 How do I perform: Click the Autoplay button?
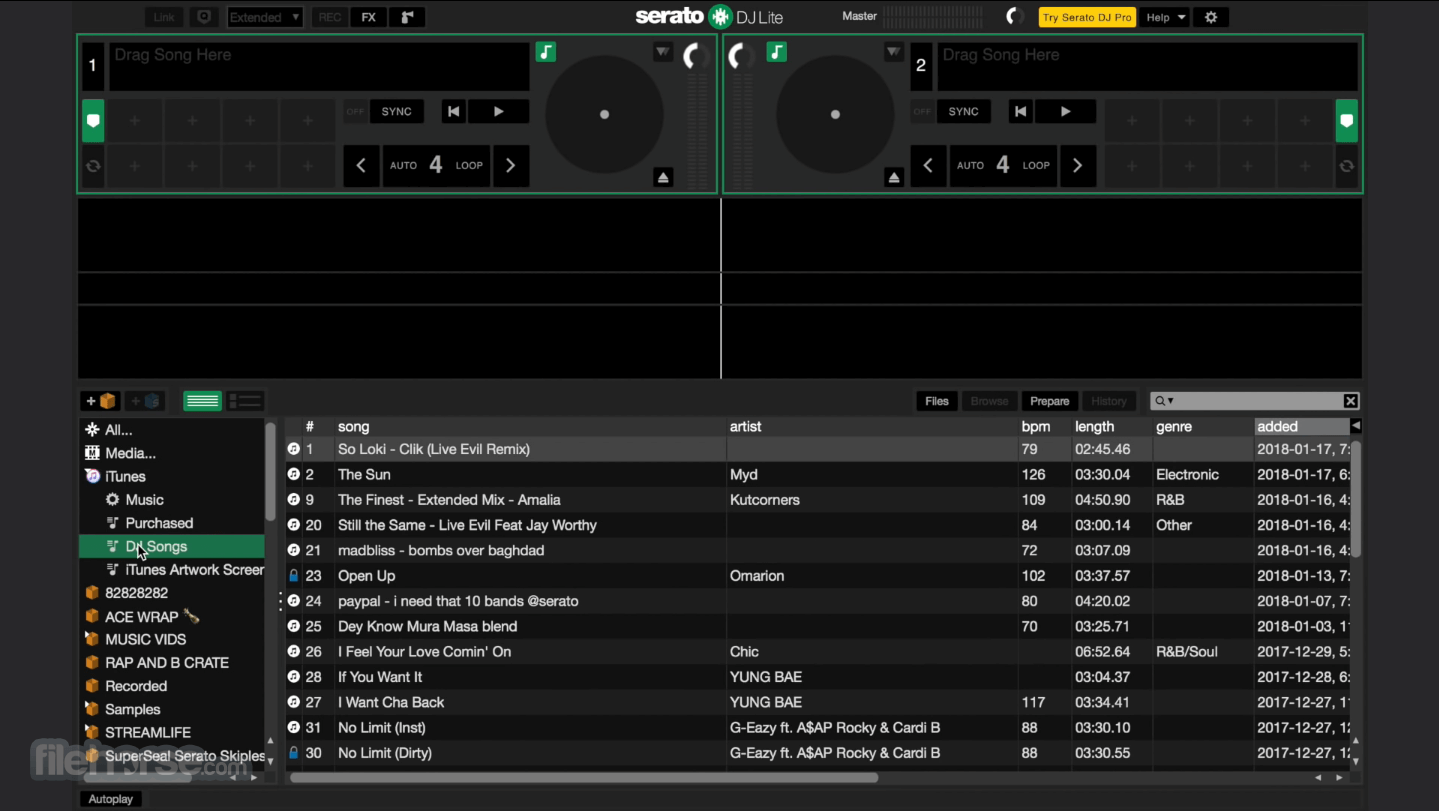pos(111,799)
